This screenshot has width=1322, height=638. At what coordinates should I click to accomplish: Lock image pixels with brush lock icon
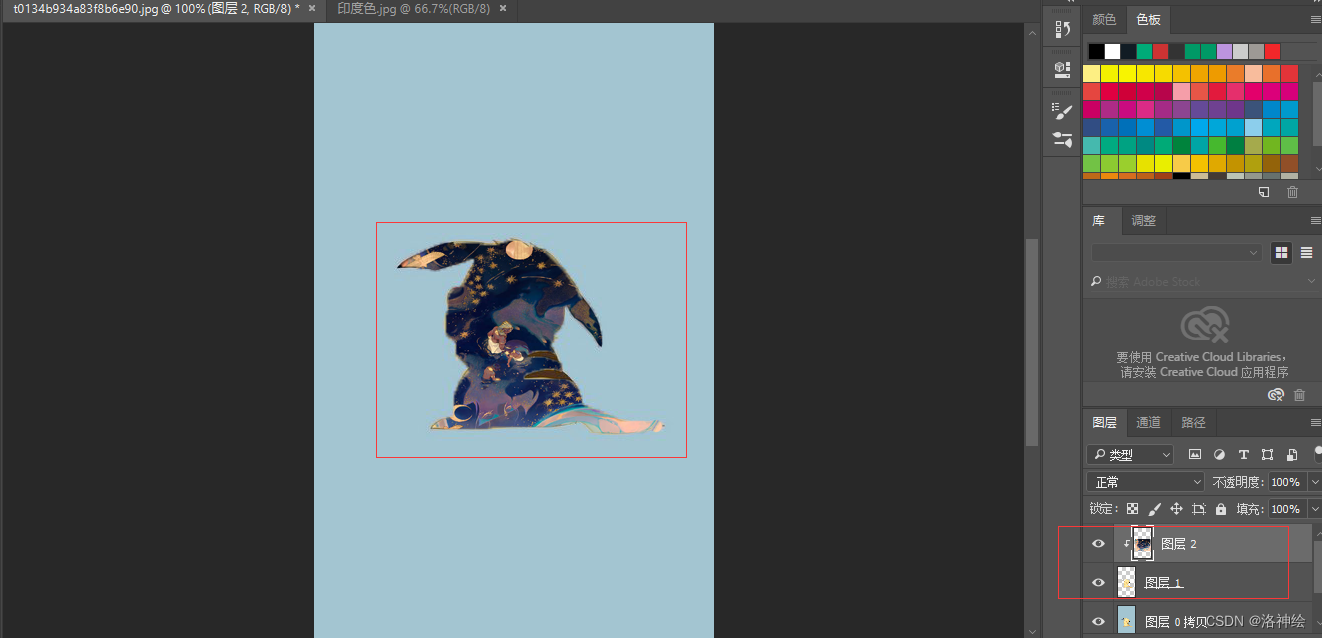(x=1154, y=509)
